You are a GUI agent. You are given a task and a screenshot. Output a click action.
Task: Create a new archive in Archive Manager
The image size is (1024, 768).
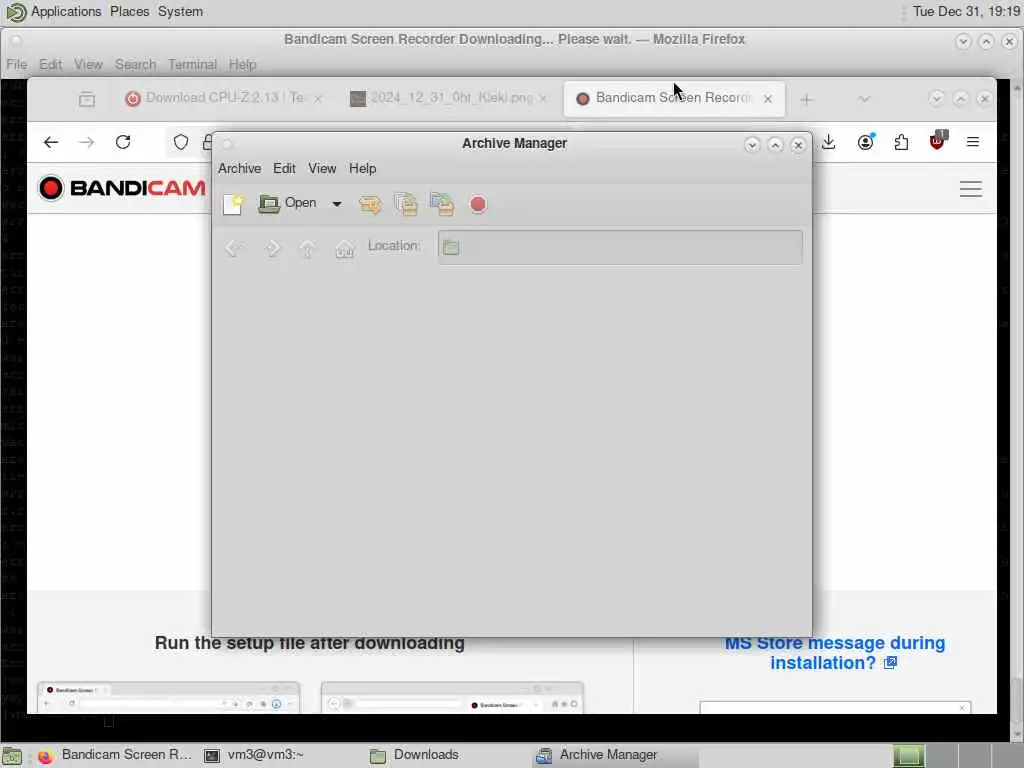tap(232, 204)
